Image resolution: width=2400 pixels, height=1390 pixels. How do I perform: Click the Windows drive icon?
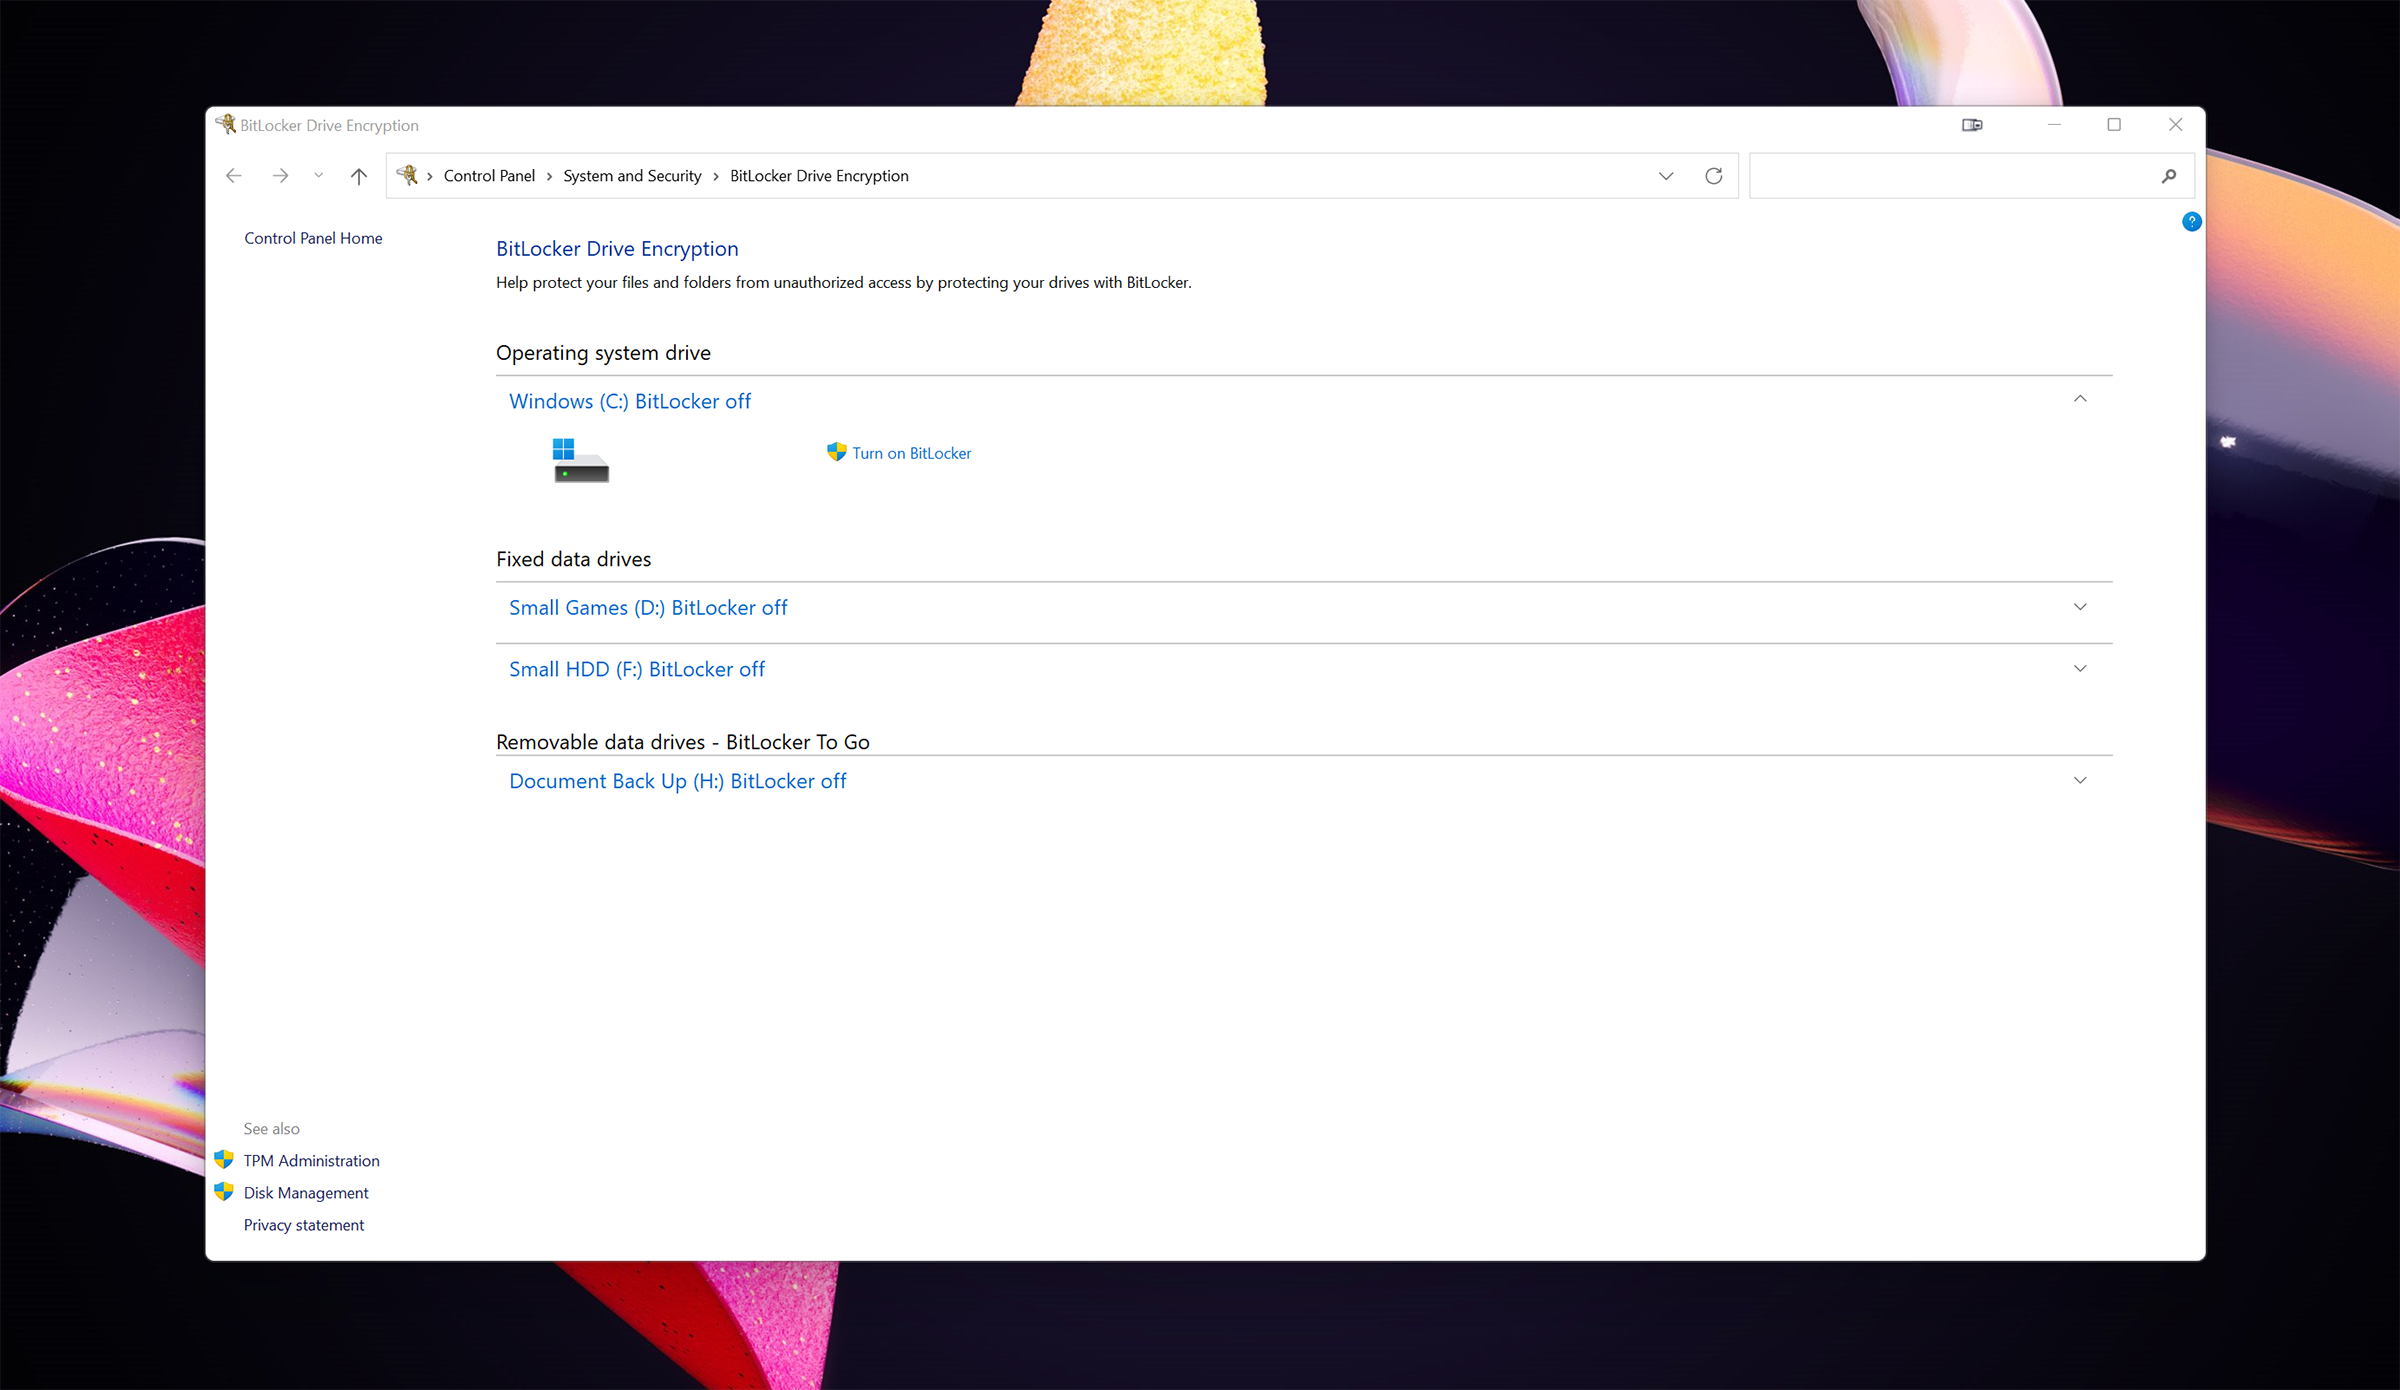point(580,460)
